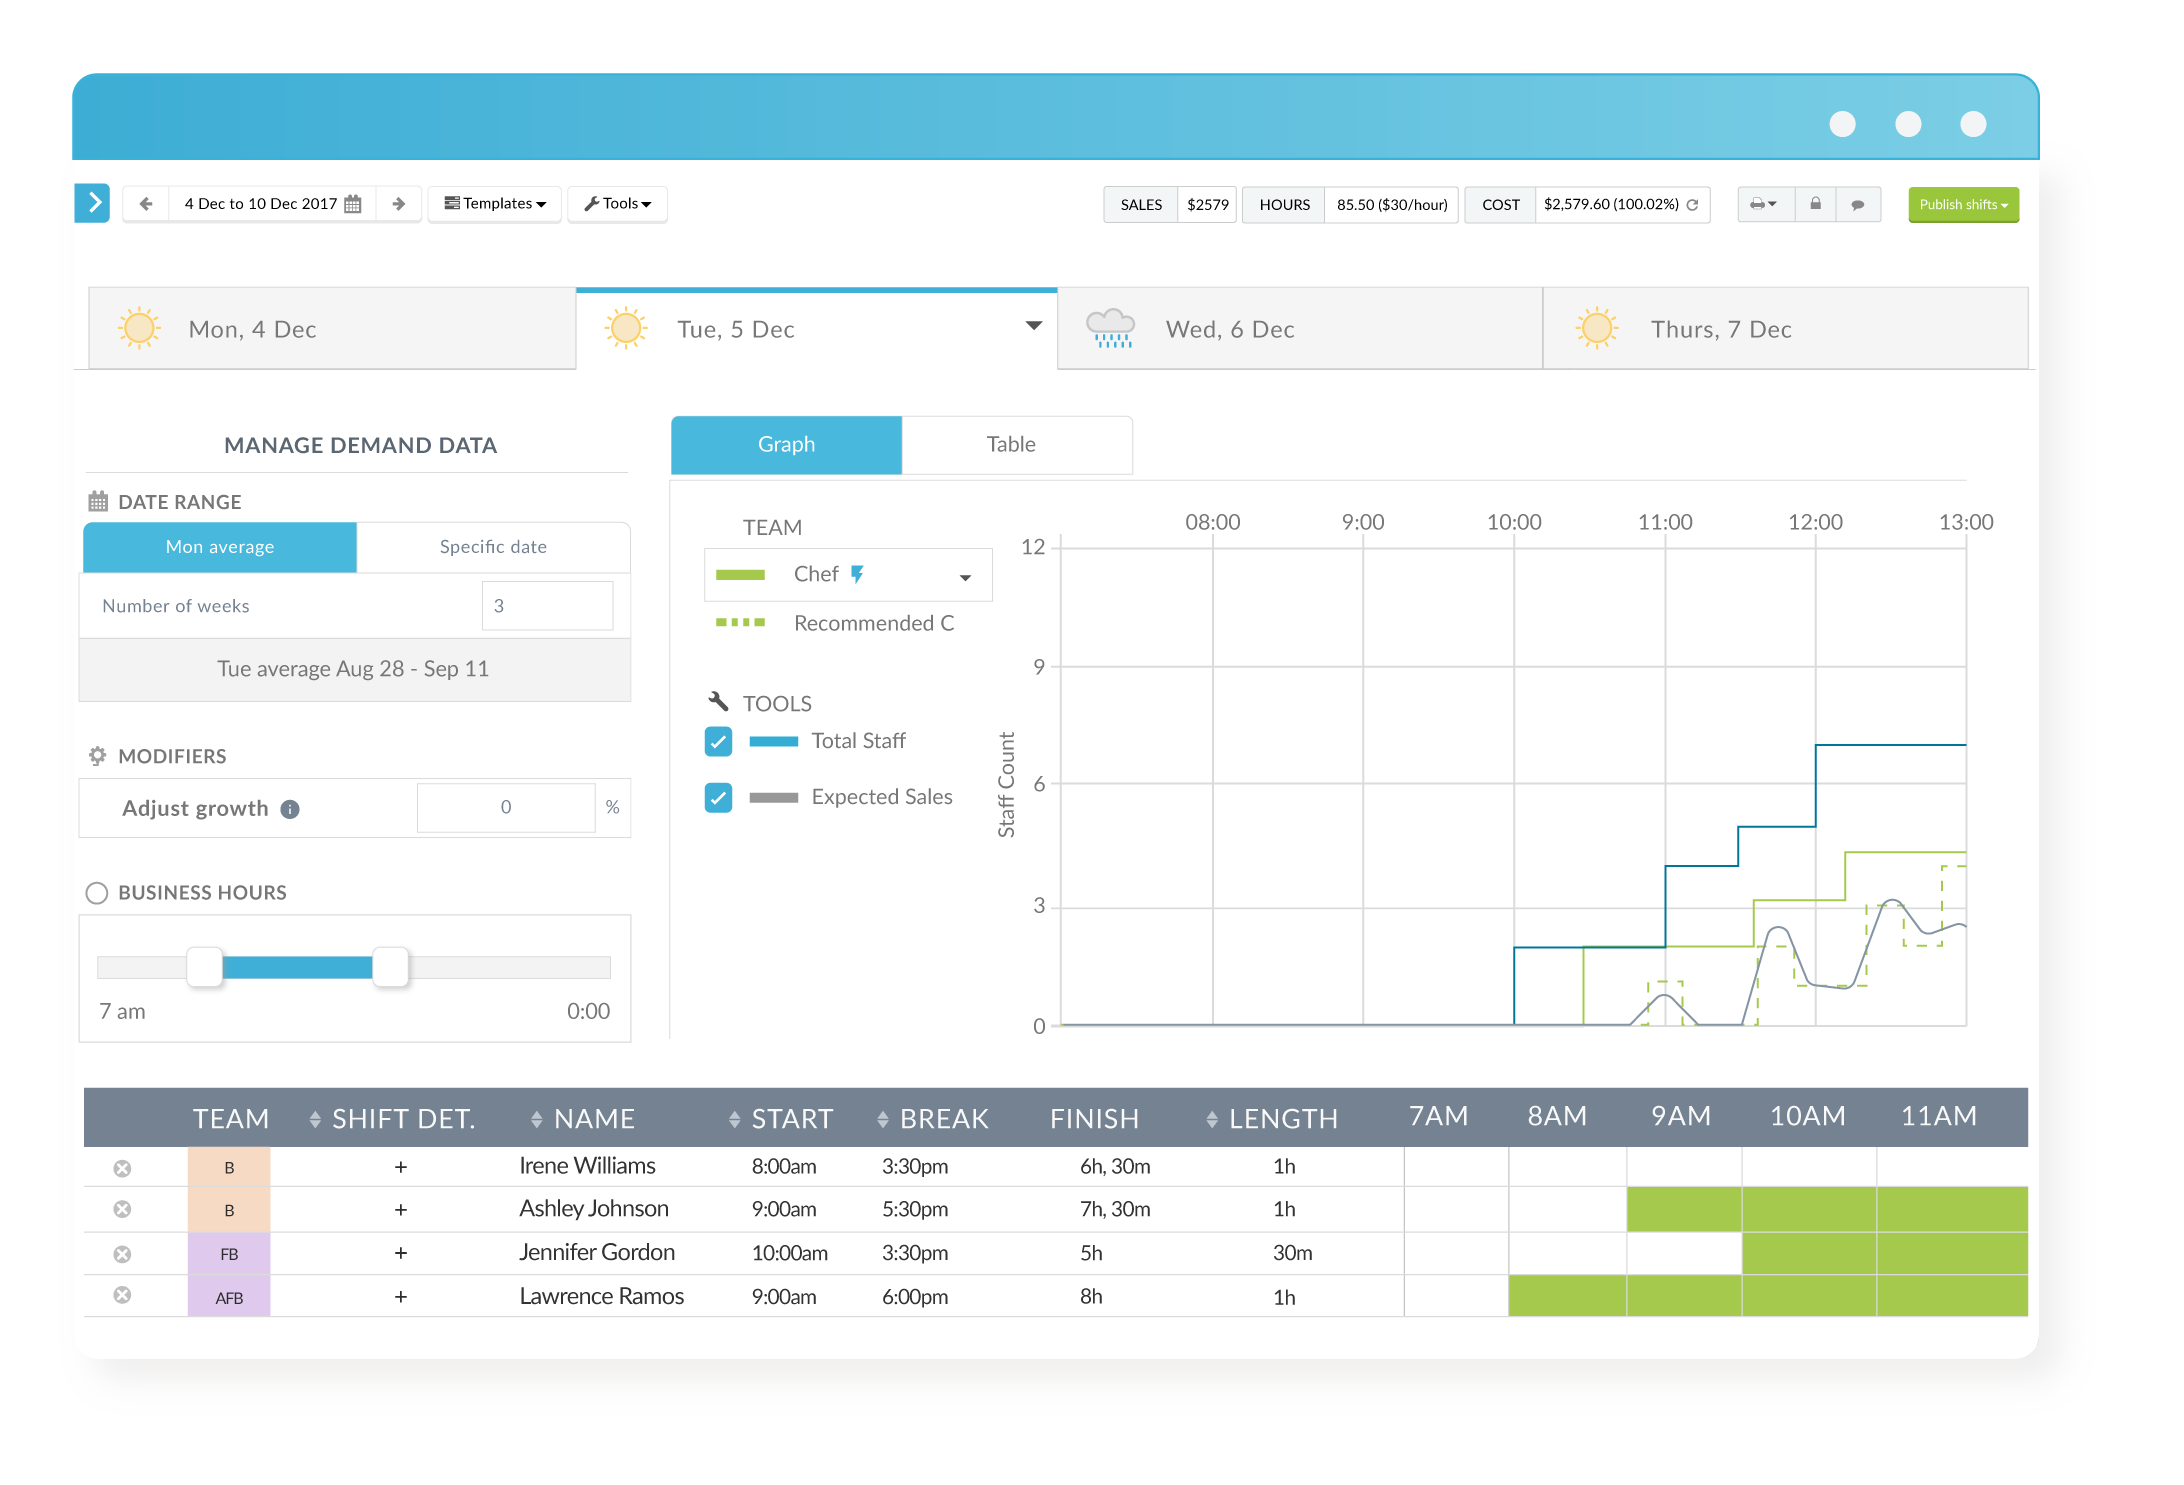Open the comments speech bubble icon
This screenshot has width=2184, height=1485.
coord(1859,204)
